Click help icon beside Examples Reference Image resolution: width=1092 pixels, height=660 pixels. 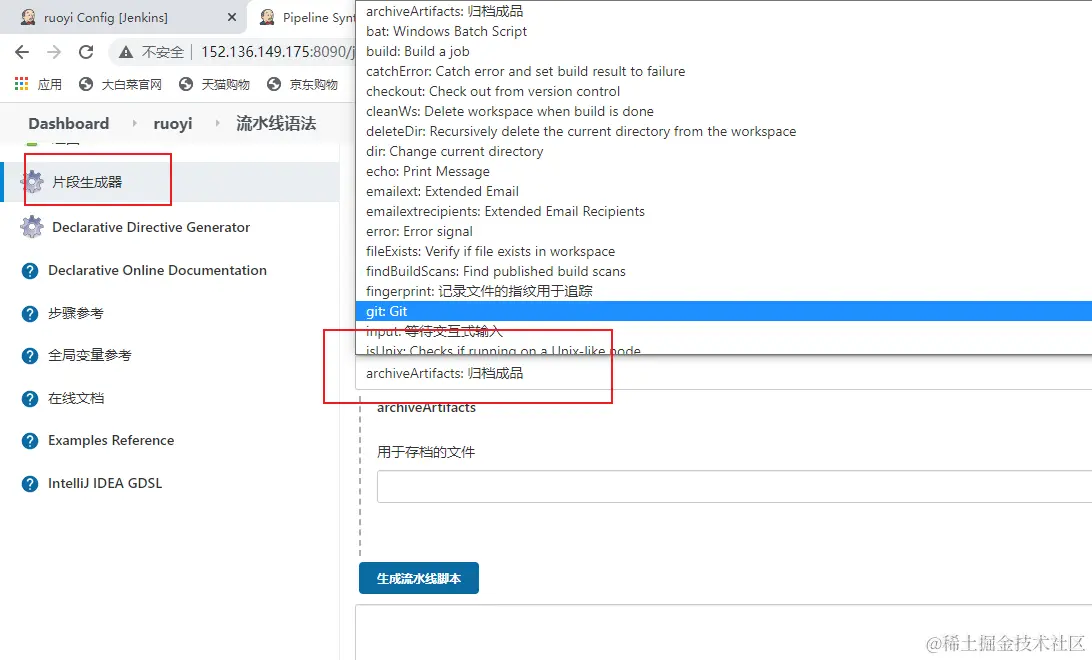[30, 441]
